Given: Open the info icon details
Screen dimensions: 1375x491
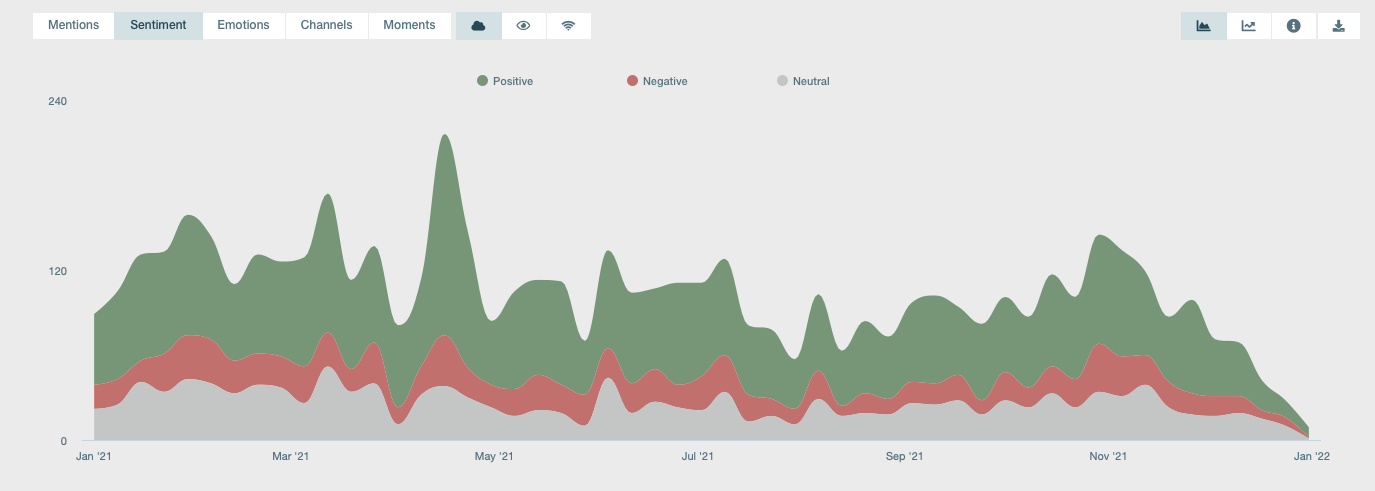Looking at the screenshot, I should click(x=1293, y=26).
